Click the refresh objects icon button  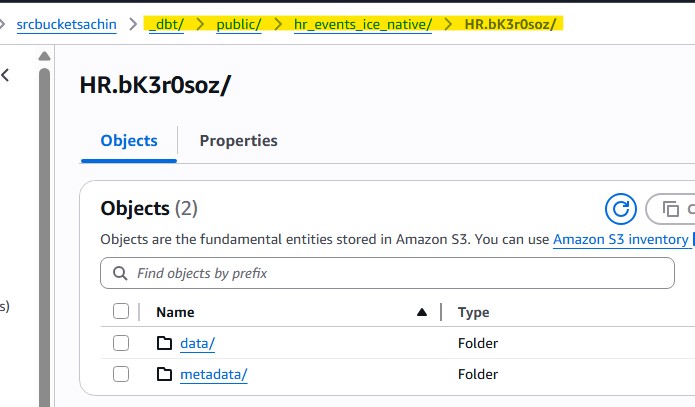tap(621, 208)
